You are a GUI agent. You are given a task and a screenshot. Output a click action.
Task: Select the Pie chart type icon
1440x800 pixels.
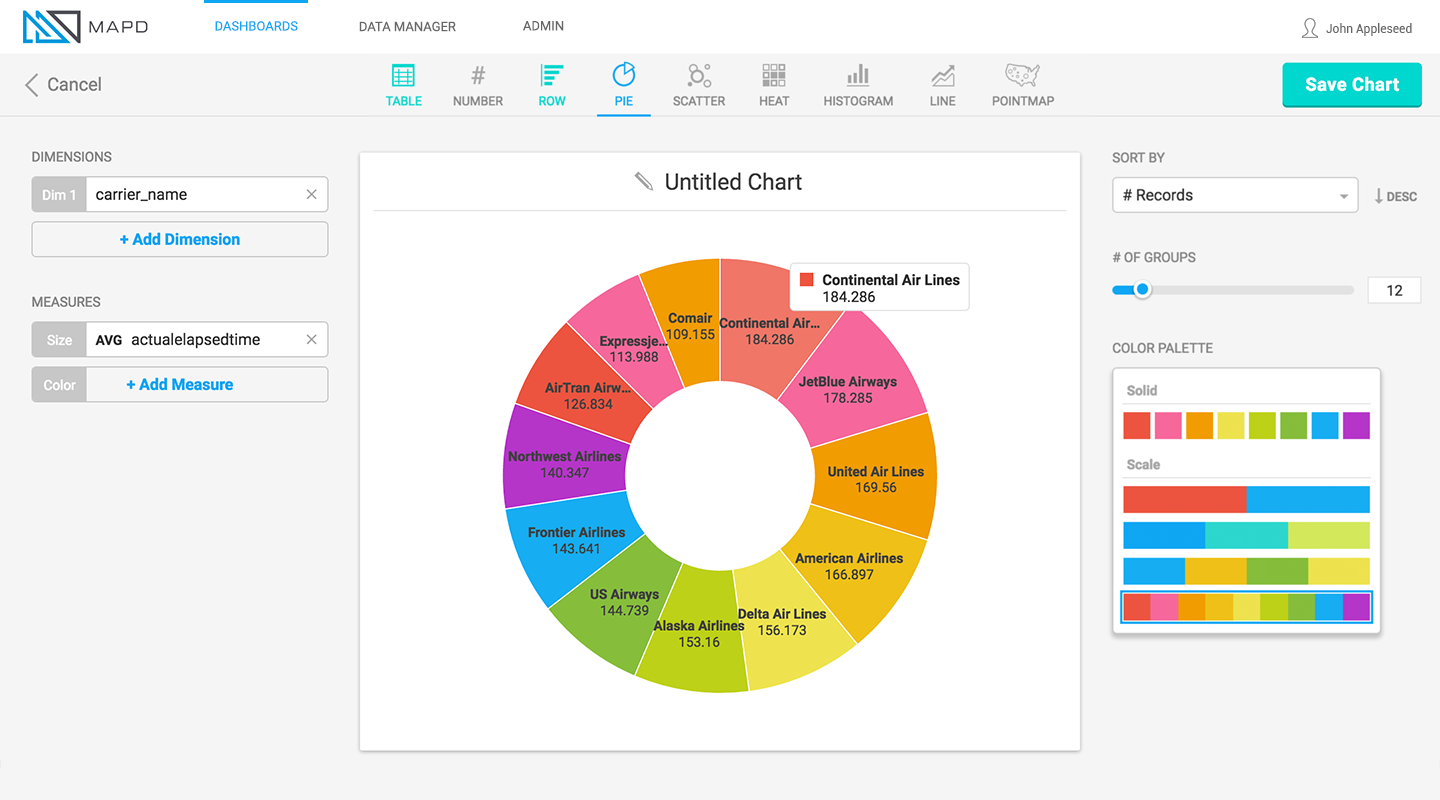tap(624, 75)
